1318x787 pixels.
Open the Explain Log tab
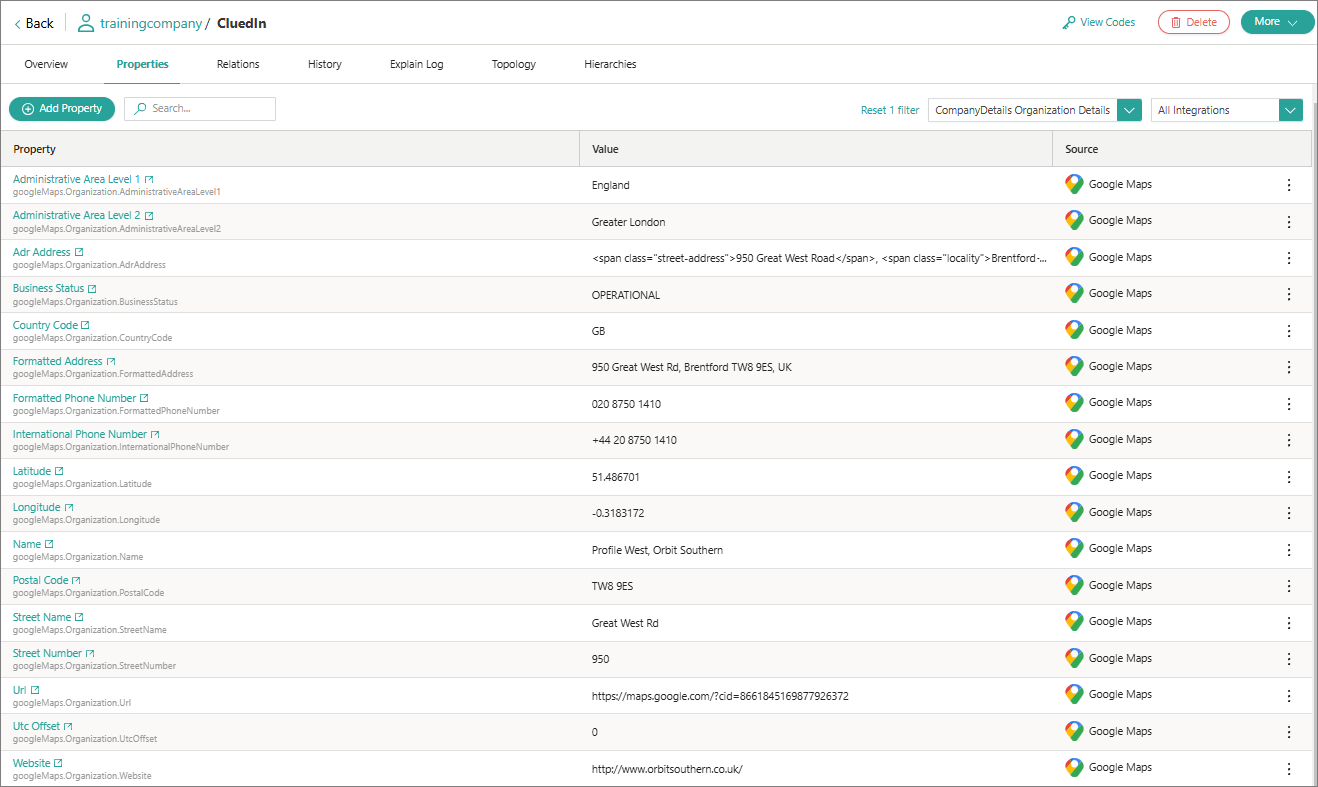[x=417, y=64]
